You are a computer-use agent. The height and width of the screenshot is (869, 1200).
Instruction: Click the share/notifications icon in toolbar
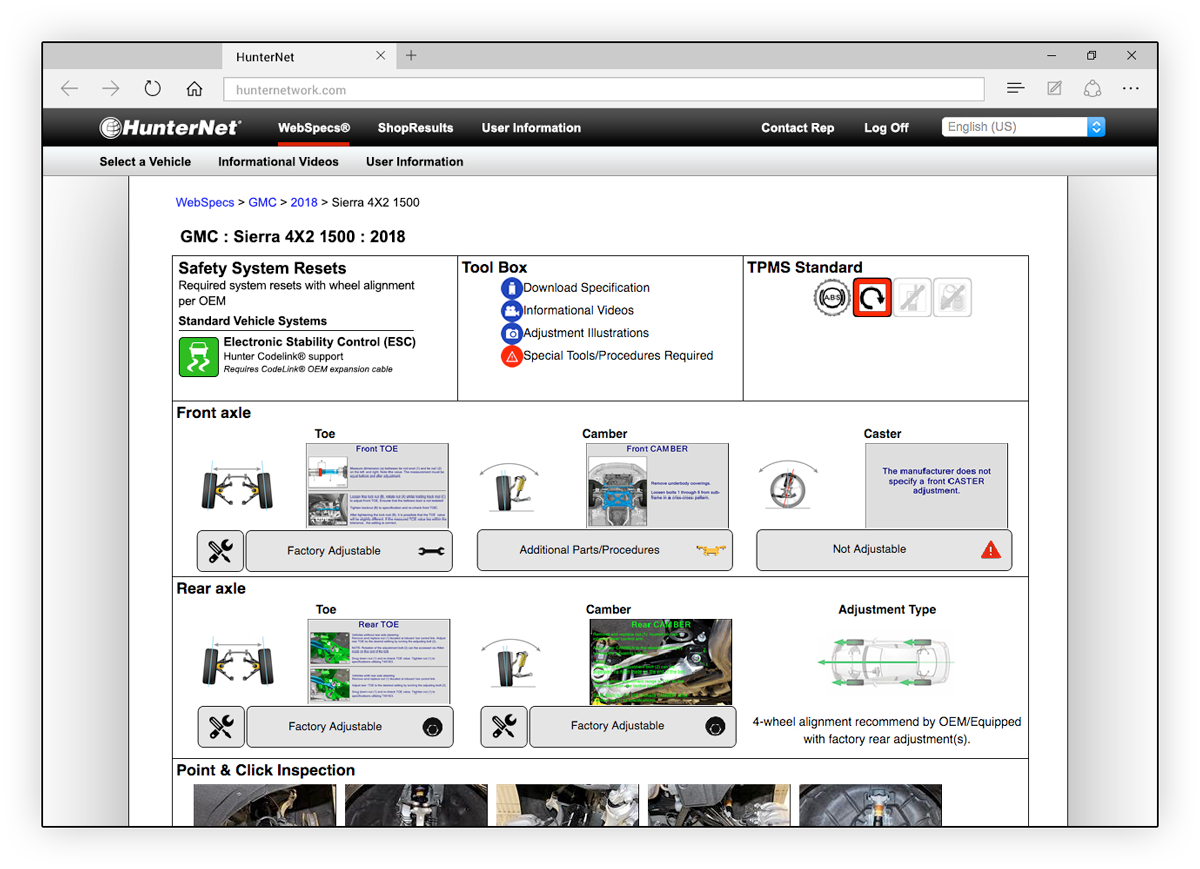coord(1092,89)
